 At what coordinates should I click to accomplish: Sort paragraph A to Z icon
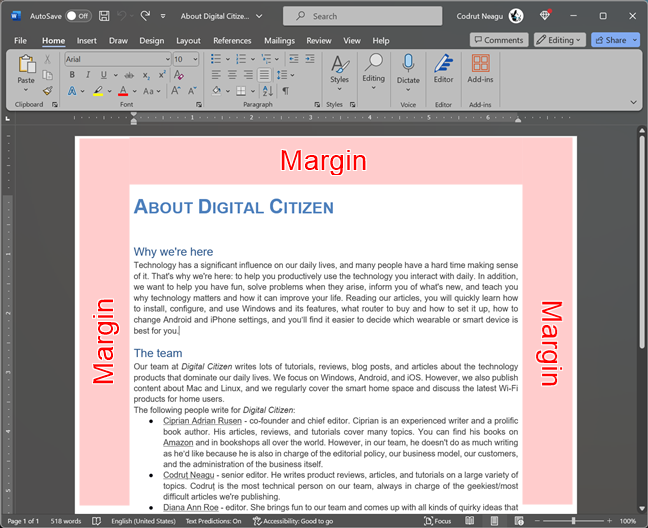267,90
